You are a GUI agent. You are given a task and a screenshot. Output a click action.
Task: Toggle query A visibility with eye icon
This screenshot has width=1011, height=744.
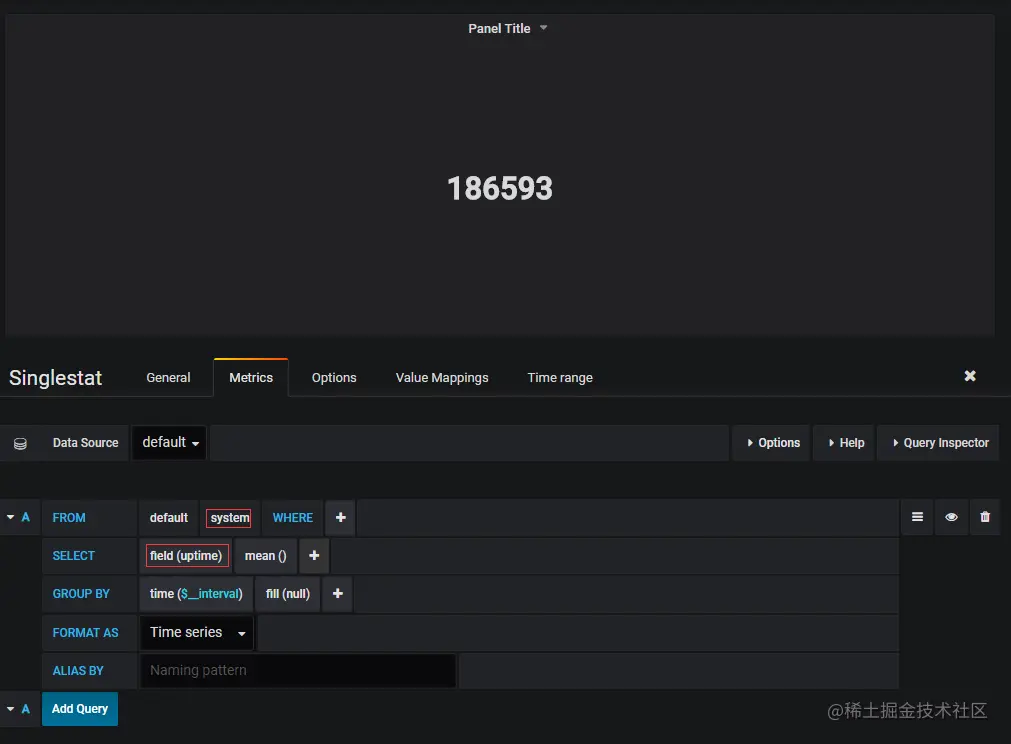[951, 517]
